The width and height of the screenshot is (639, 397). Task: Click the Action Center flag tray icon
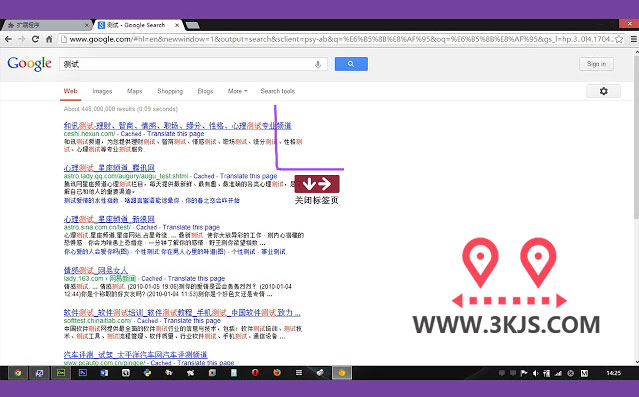(524, 373)
